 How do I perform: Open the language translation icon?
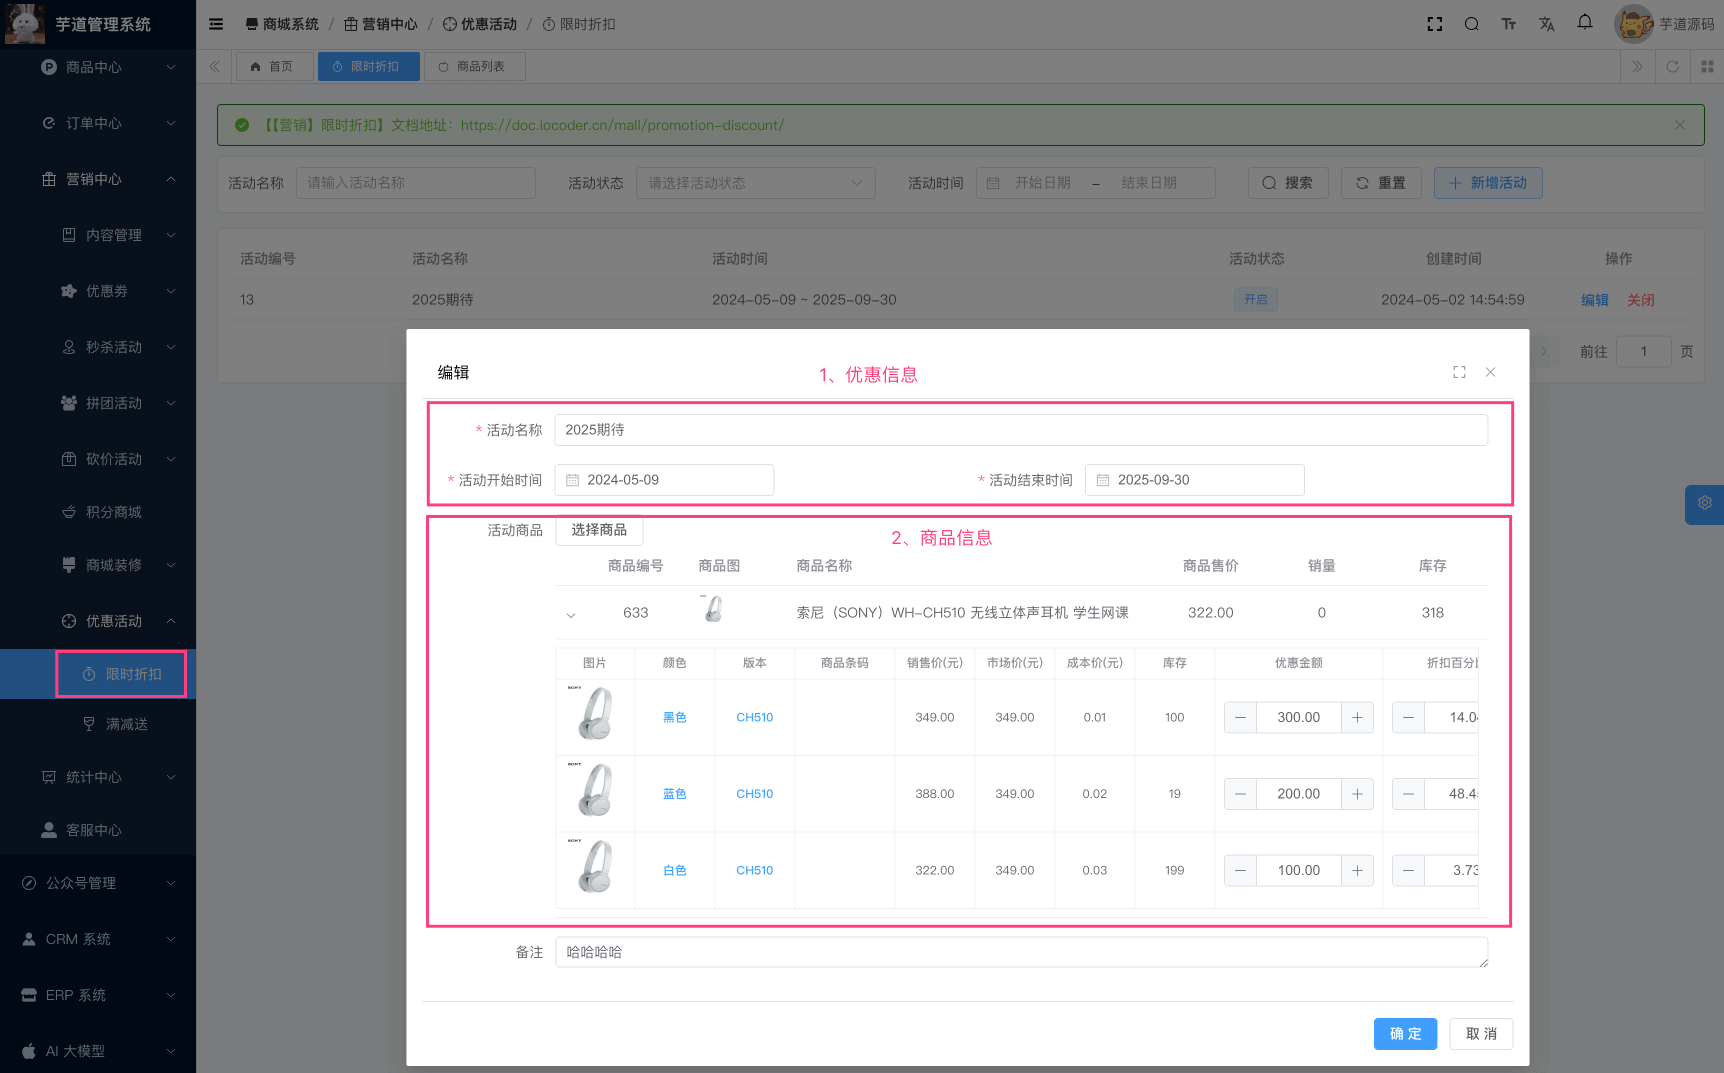(x=1547, y=24)
